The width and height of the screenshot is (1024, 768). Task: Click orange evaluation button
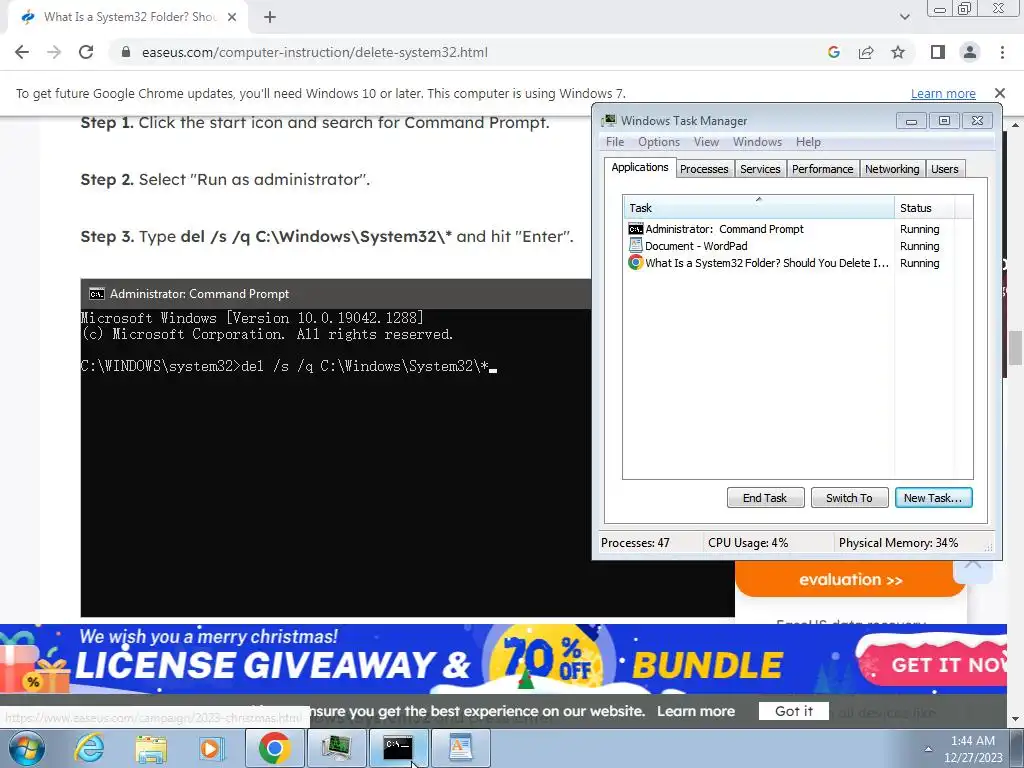click(850, 579)
